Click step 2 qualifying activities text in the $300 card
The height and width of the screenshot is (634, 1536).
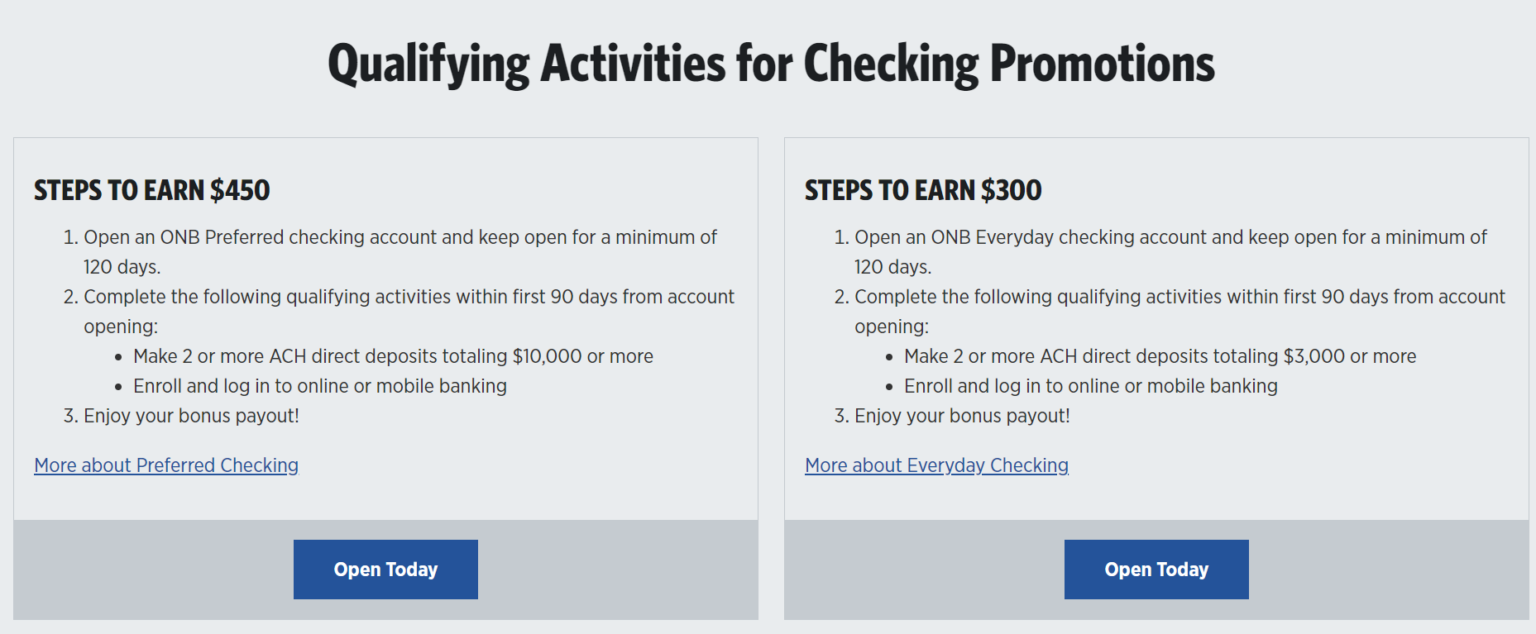coord(1180,297)
